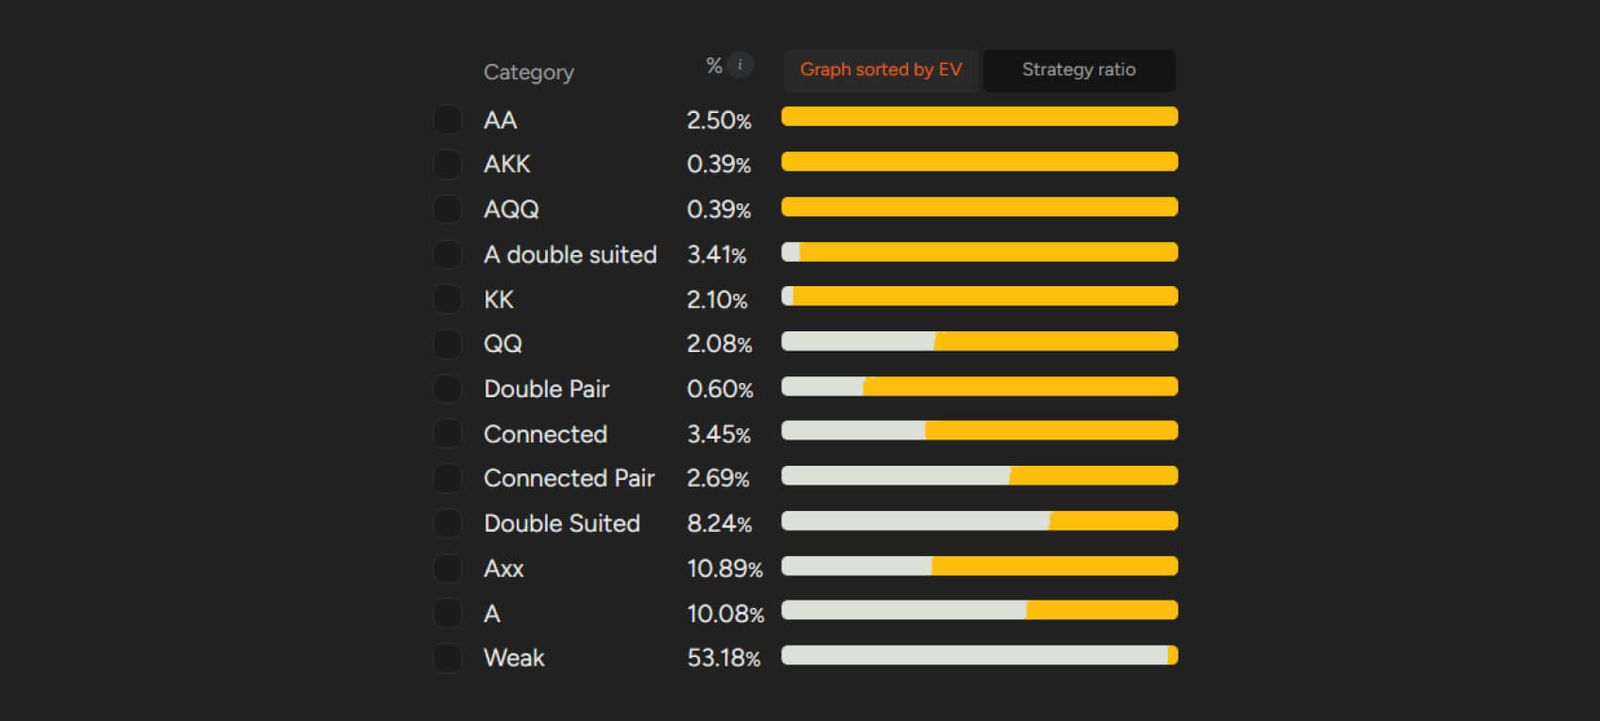
Task: Toggle the AKK category checkbox
Action: click(447, 164)
